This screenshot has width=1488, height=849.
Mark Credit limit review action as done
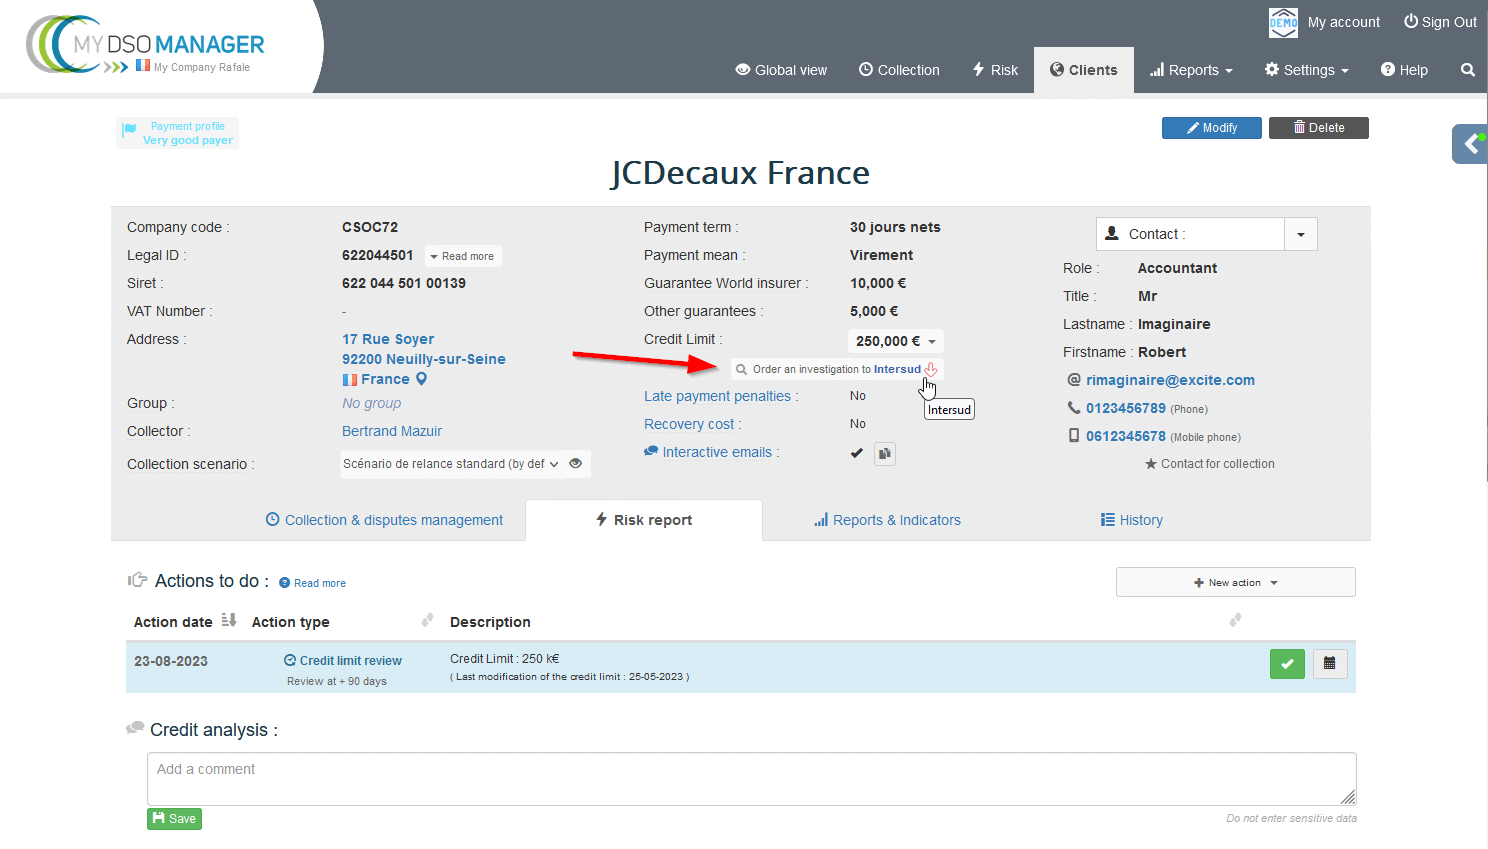coord(1287,664)
